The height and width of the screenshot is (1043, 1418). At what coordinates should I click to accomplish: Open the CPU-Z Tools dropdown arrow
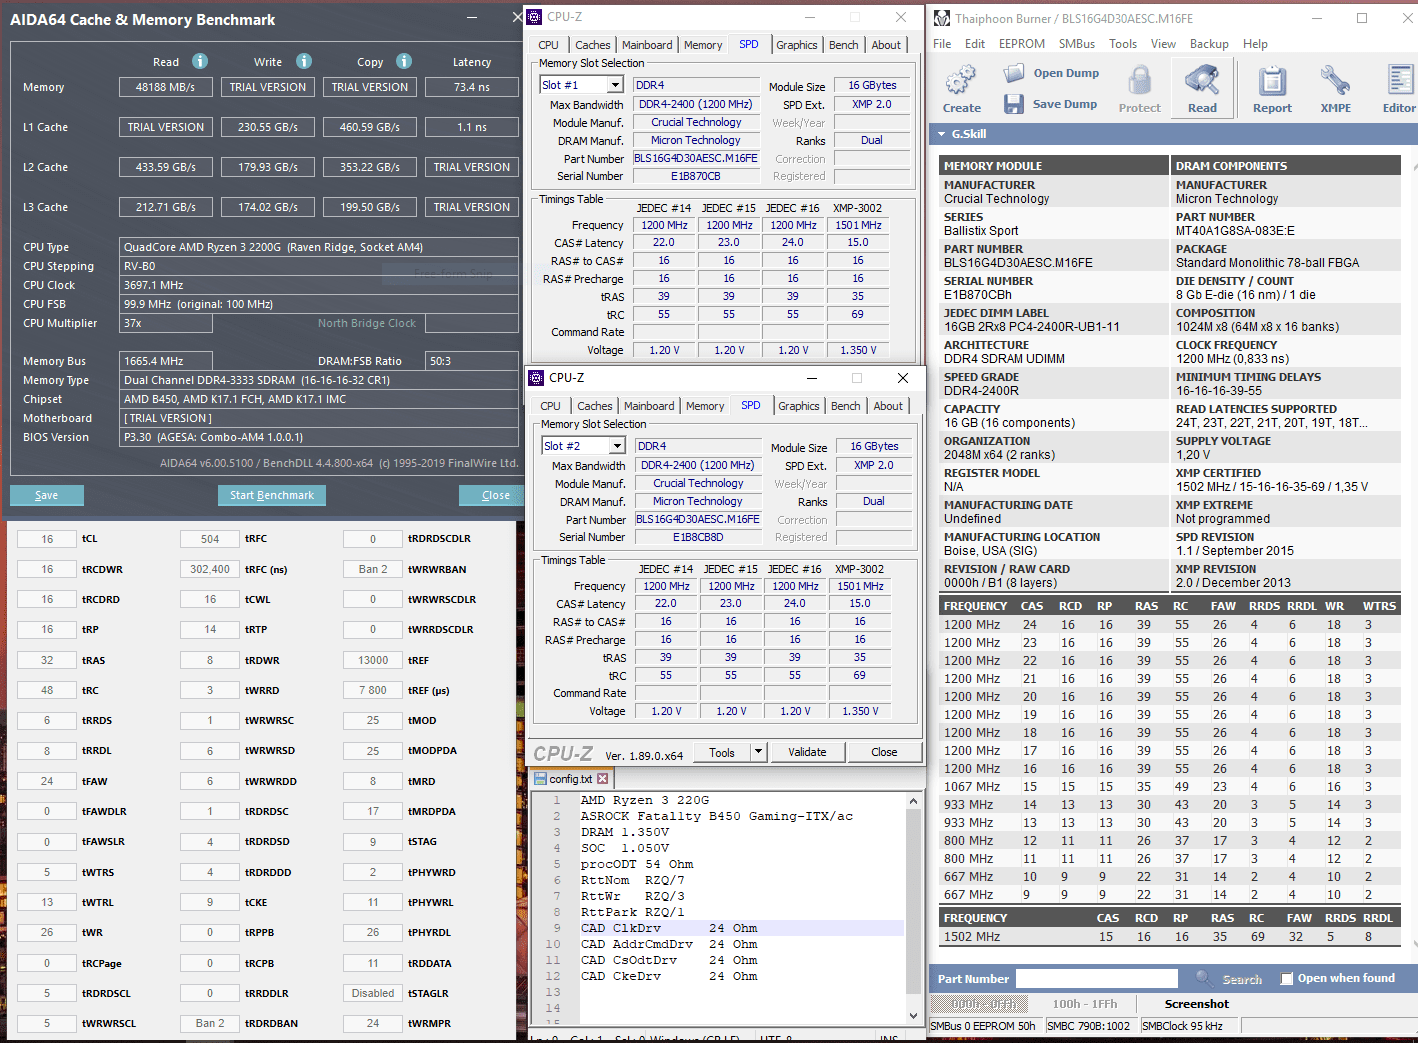pyautogui.click(x=759, y=752)
